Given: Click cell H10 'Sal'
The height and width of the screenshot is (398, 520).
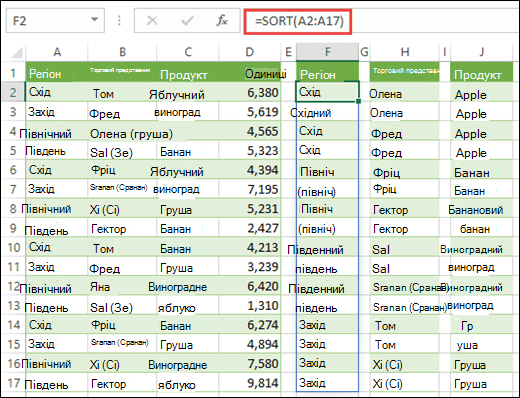Looking at the screenshot, I should [405, 247].
